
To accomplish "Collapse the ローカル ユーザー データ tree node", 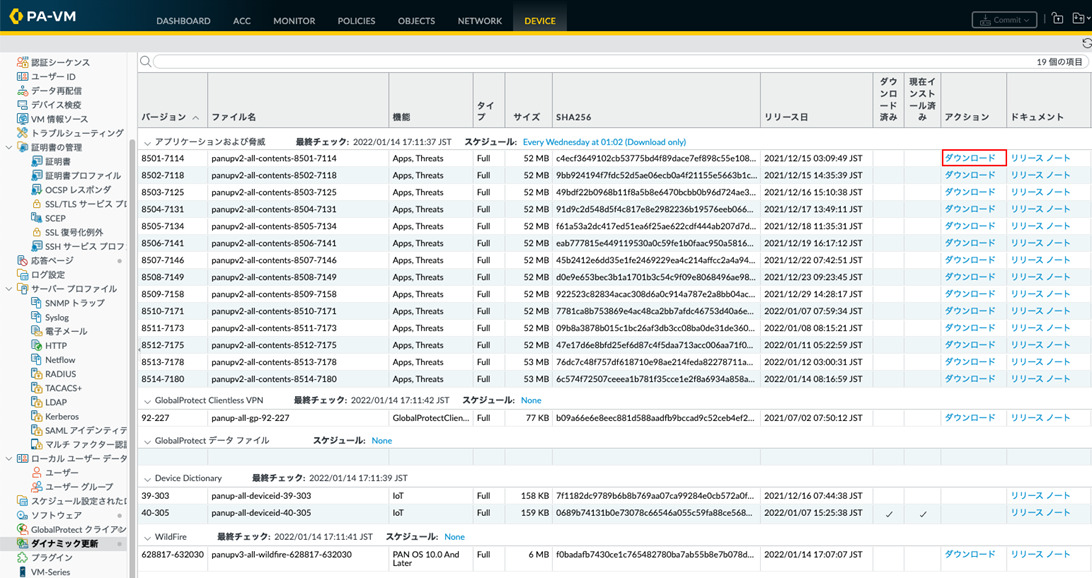I will (x=8, y=458).
